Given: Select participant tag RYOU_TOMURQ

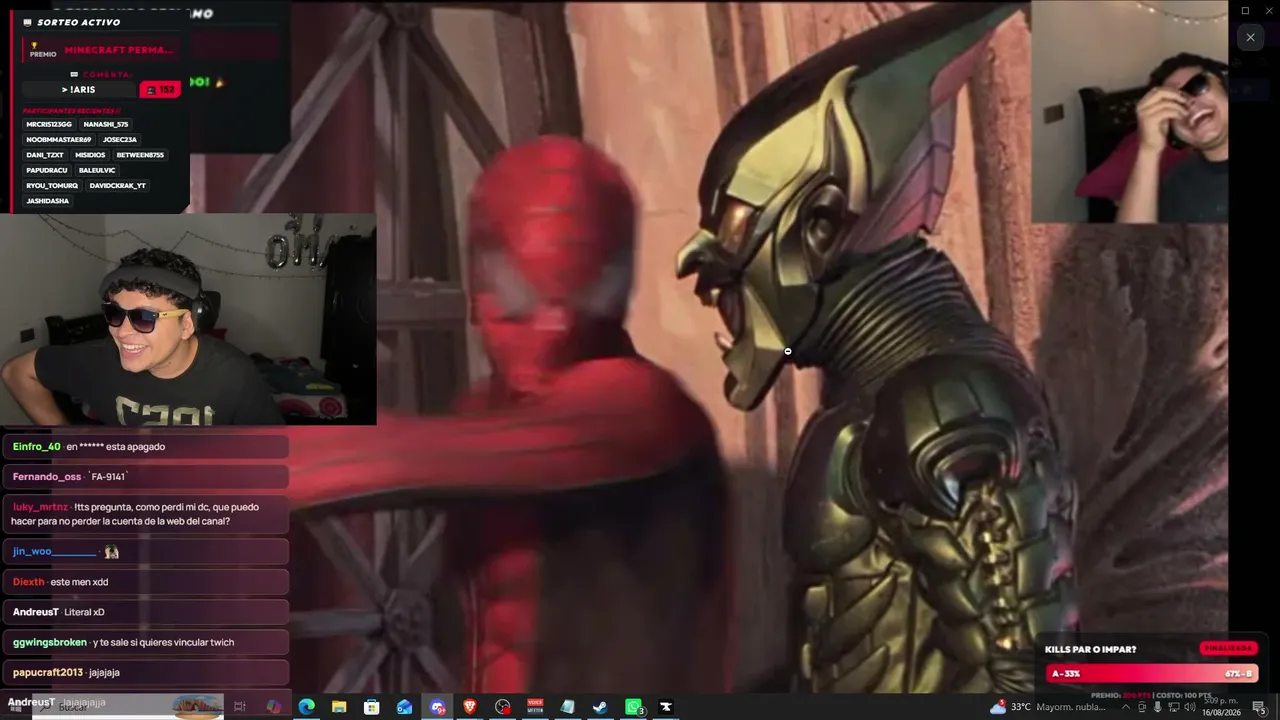Looking at the screenshot, I should 52,186.
